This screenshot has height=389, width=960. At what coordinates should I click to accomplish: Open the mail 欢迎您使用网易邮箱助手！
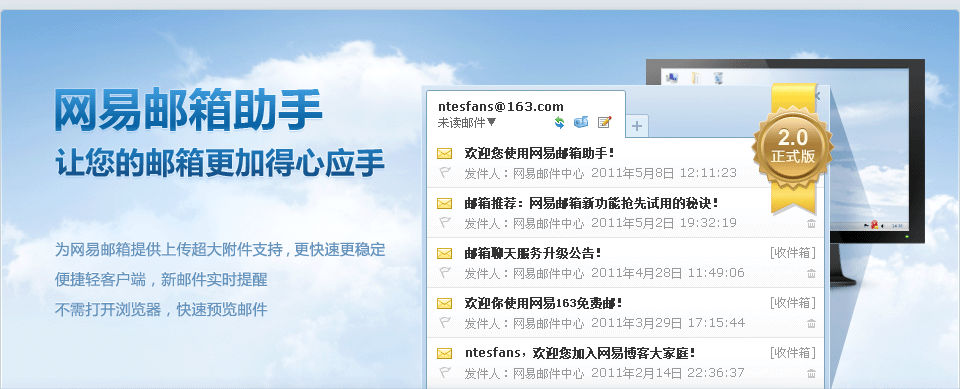540,153
